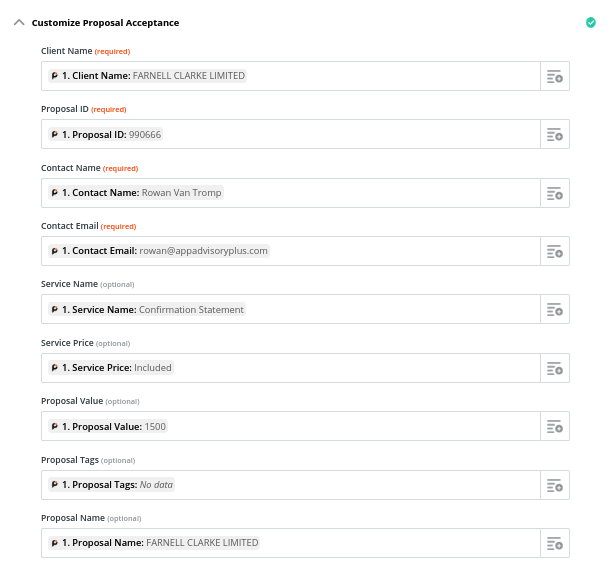Open insert-field picker for Proposal ID
Viewport: 613px width, 580px height.
coord(555,134)
